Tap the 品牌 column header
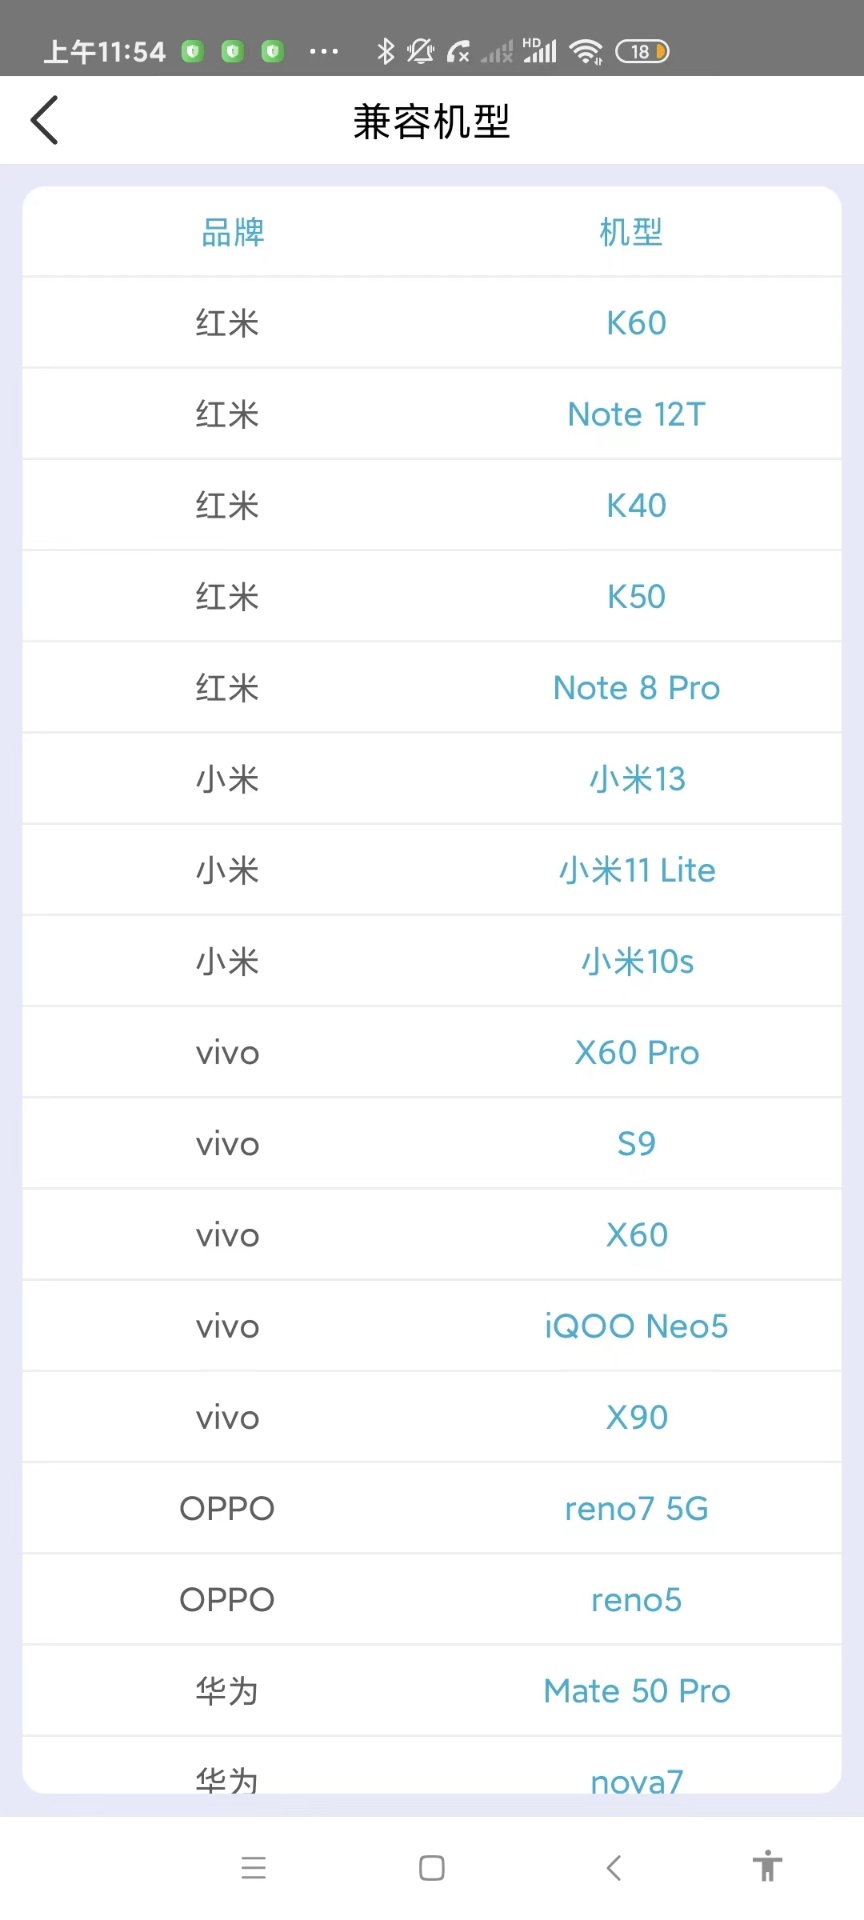864x1920 pixels. (233, 232)
